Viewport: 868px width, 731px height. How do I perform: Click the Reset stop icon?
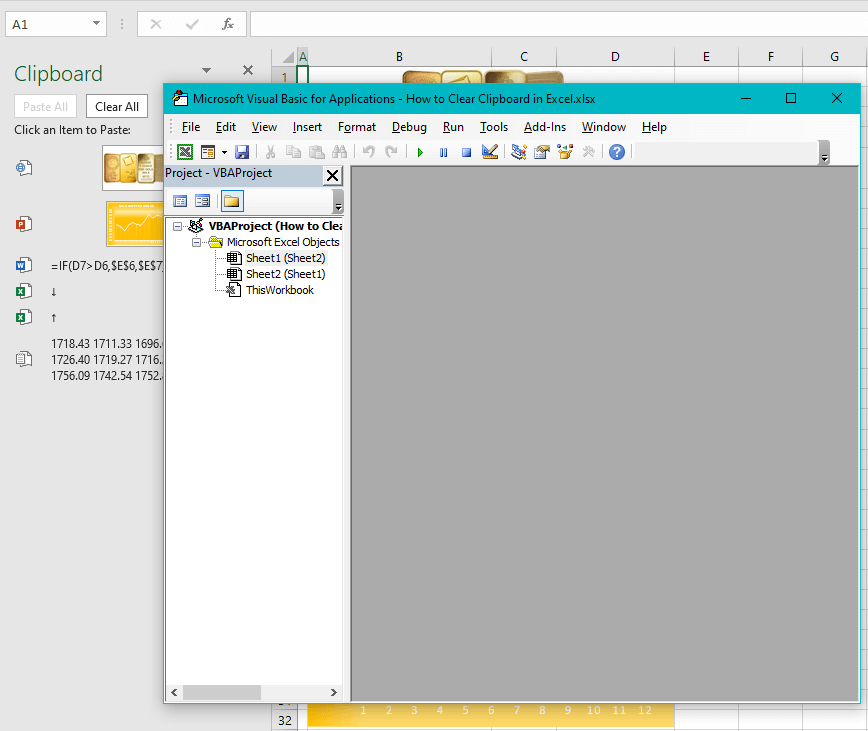pyautogui.click(x=466, y=152)
